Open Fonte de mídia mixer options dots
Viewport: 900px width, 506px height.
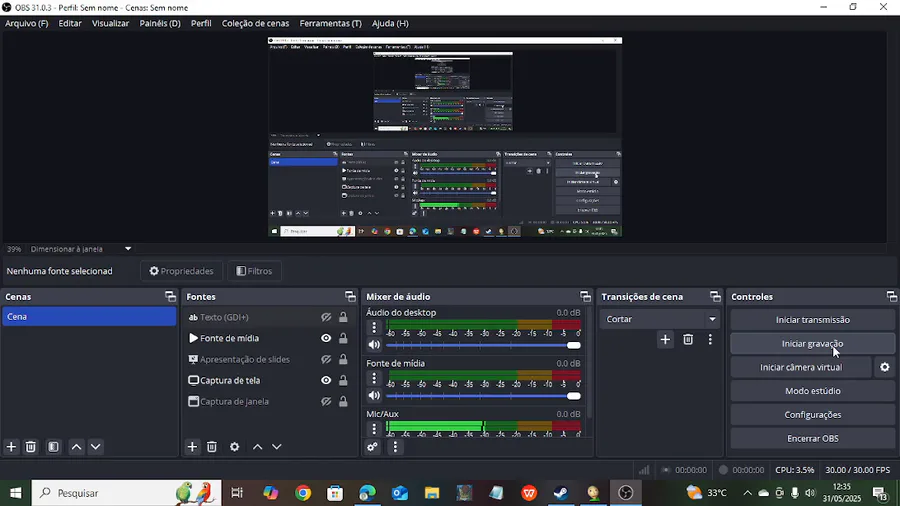pos(374,377)
